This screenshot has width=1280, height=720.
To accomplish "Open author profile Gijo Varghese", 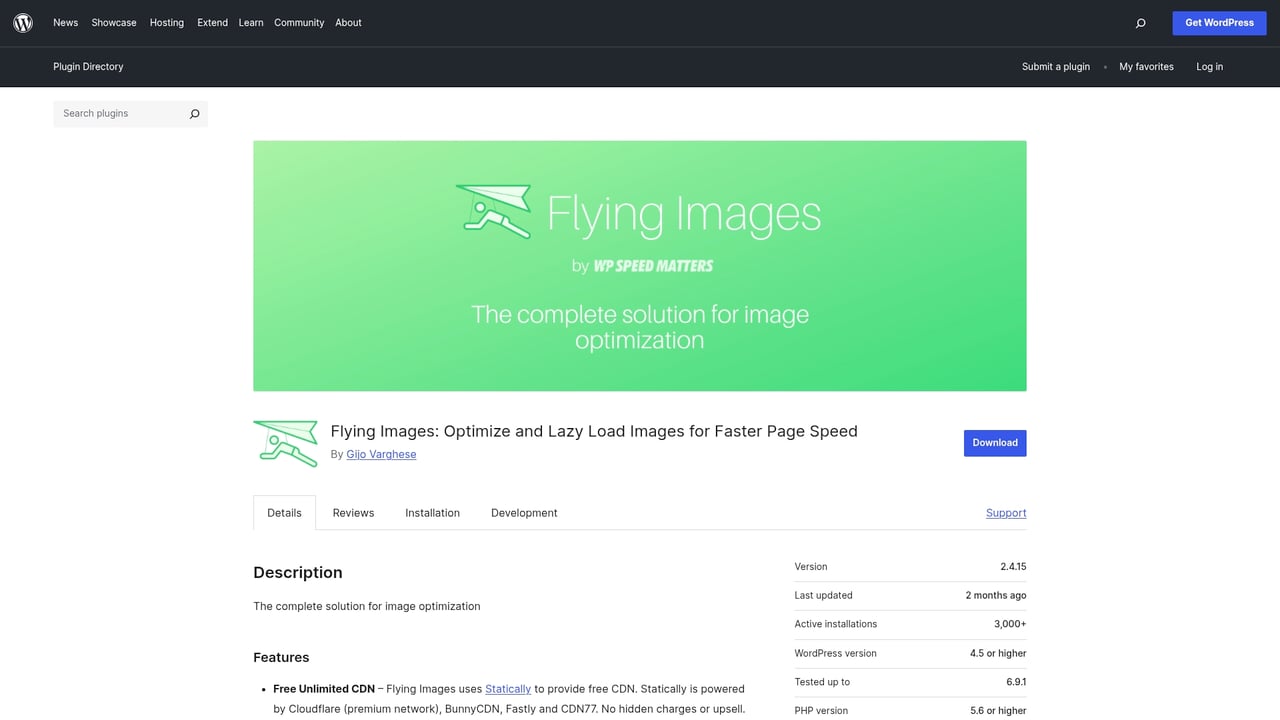I will [x=381, y=454].
